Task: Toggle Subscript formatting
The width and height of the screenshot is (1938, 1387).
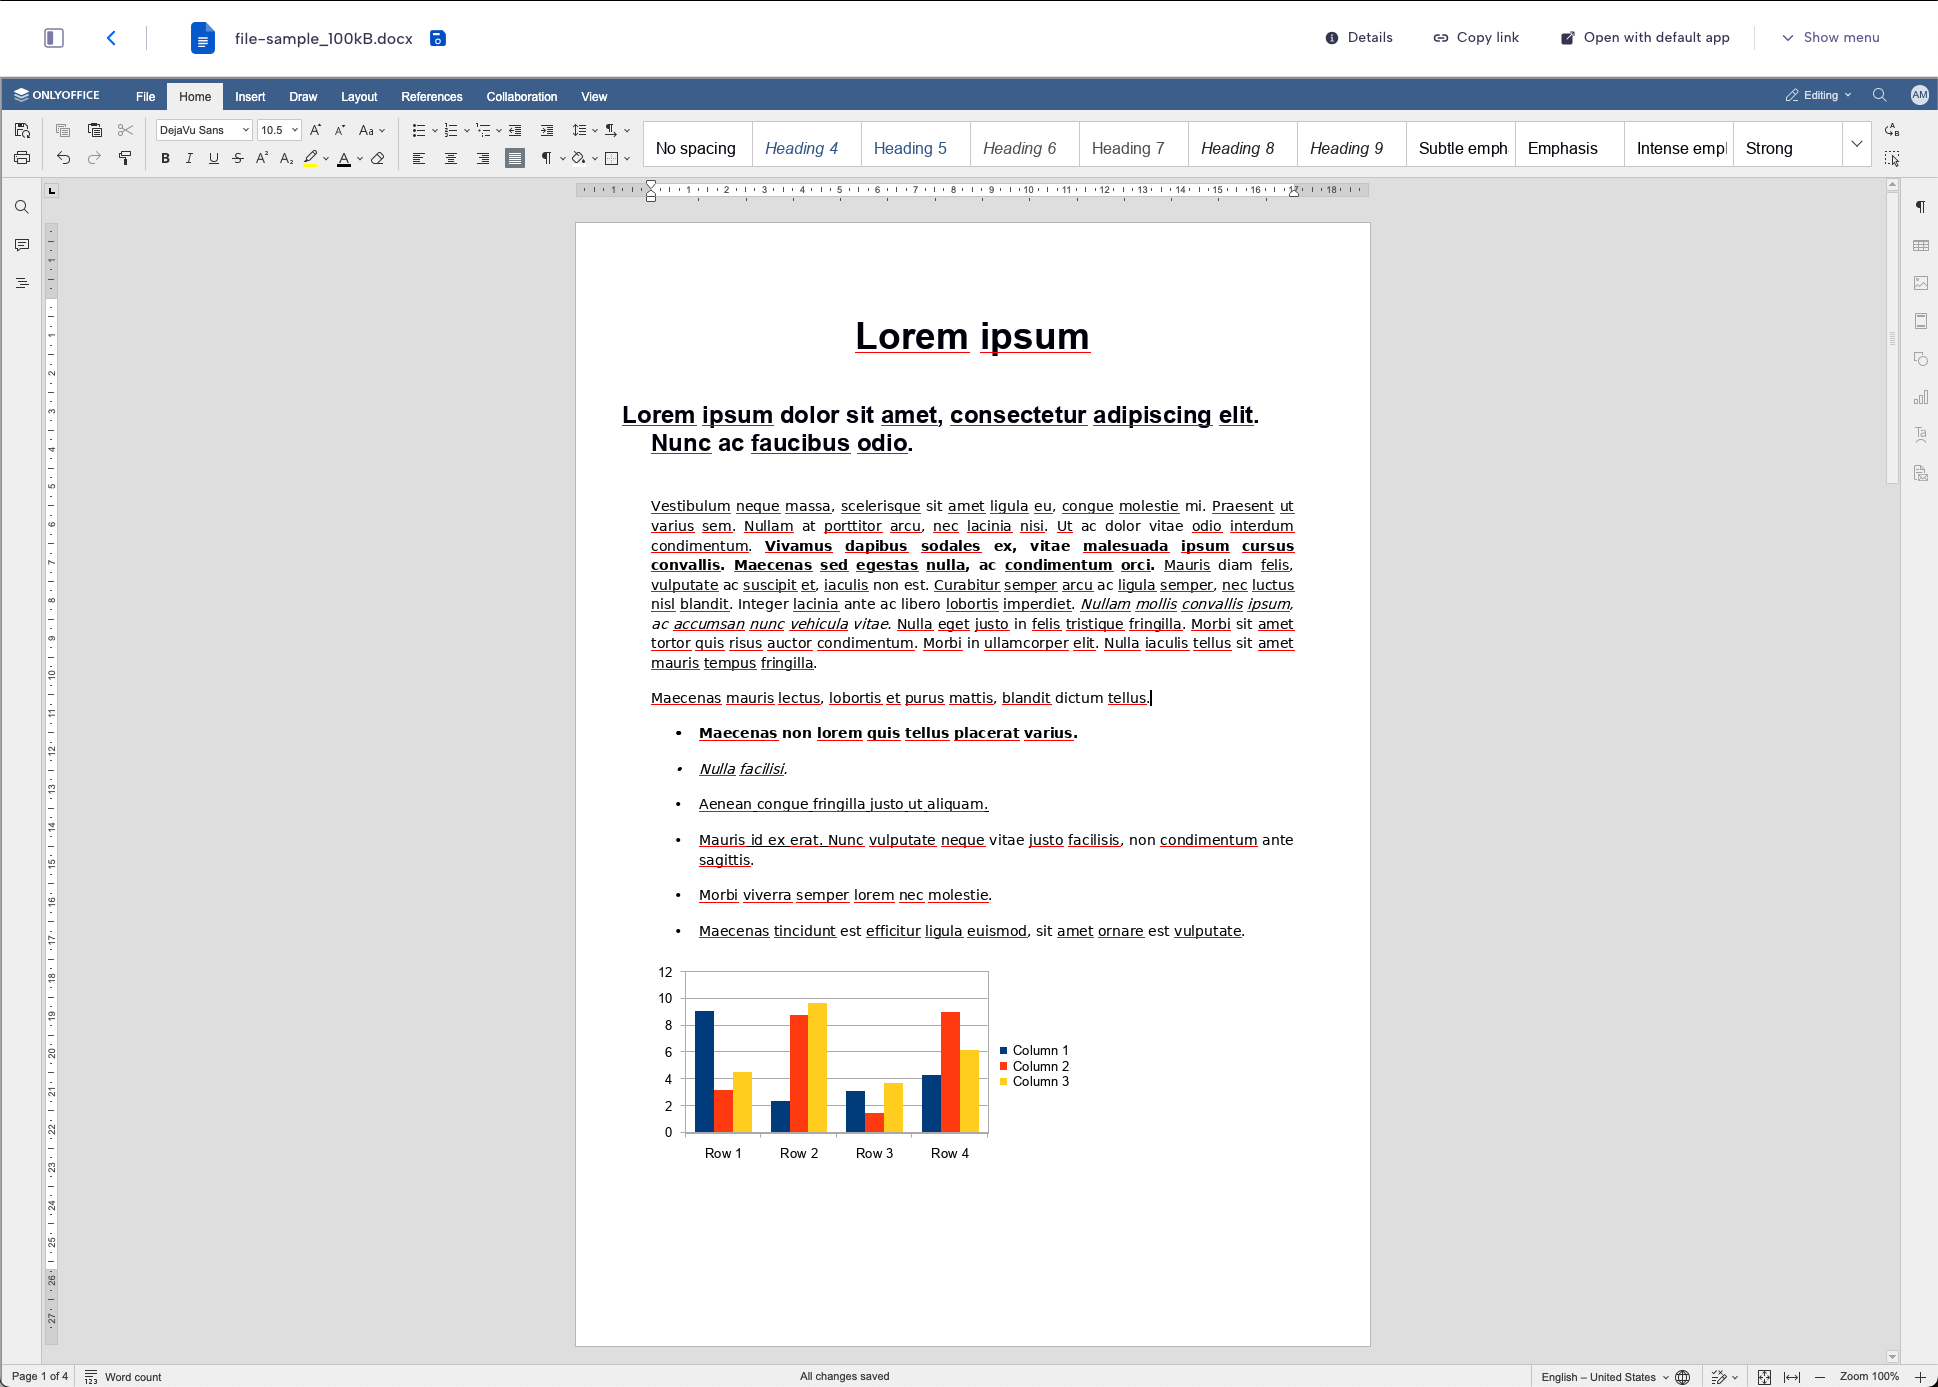Action: [x=286, y=158]
